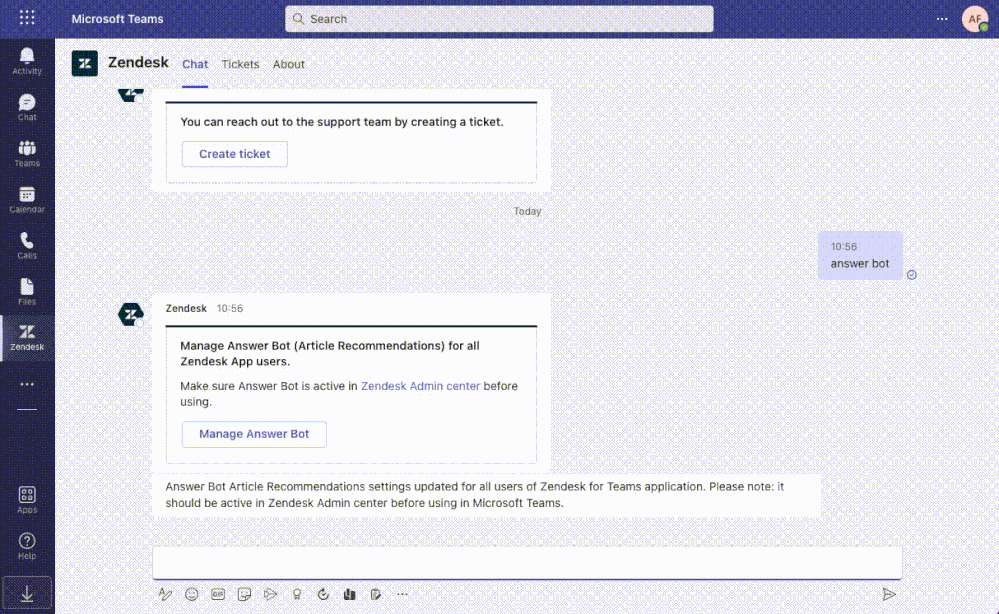Open Teams in the sidebar

click(27, 154)
